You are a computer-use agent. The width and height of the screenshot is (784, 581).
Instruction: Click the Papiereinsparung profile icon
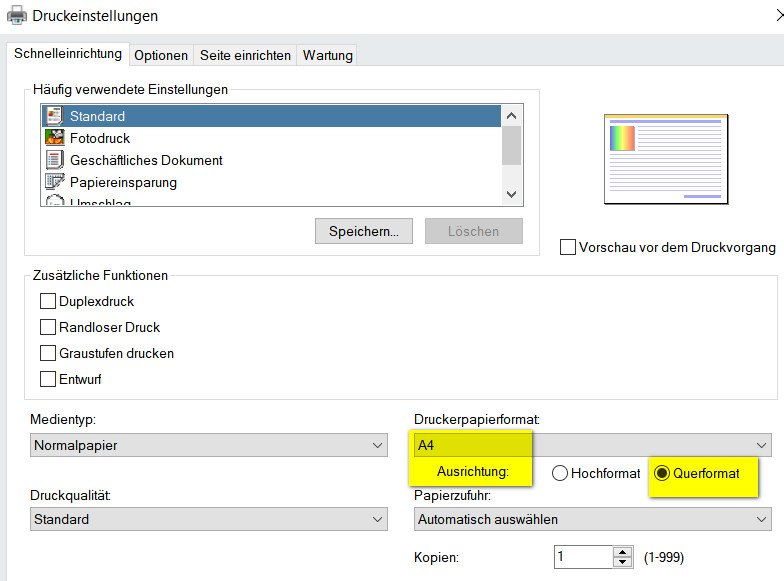(54, 182)
